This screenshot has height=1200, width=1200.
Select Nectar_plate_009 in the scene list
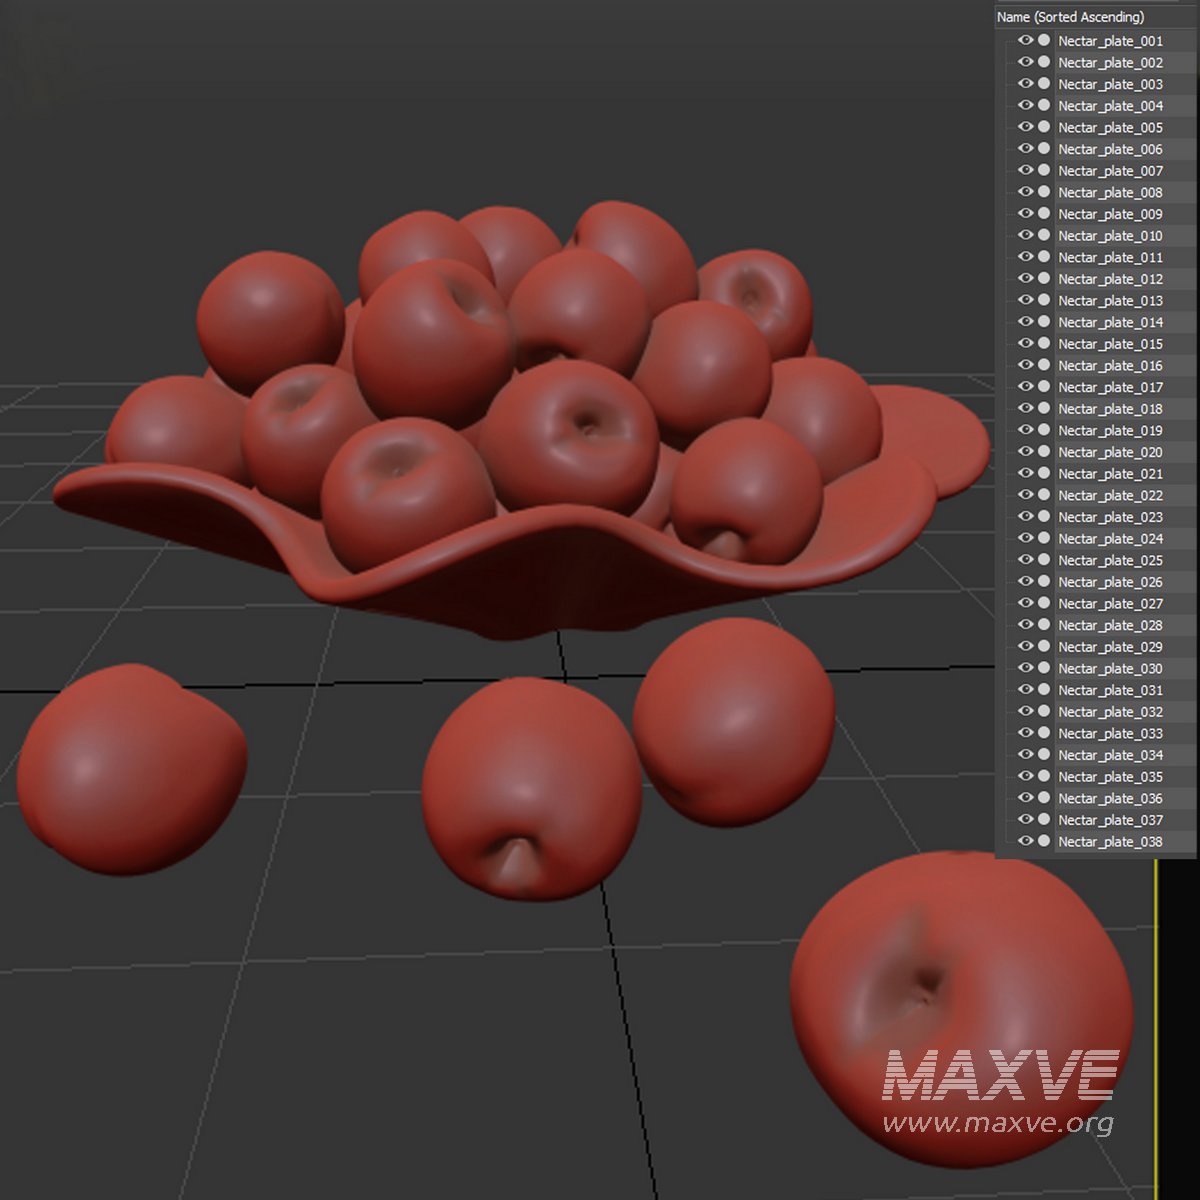[1110, 214]
